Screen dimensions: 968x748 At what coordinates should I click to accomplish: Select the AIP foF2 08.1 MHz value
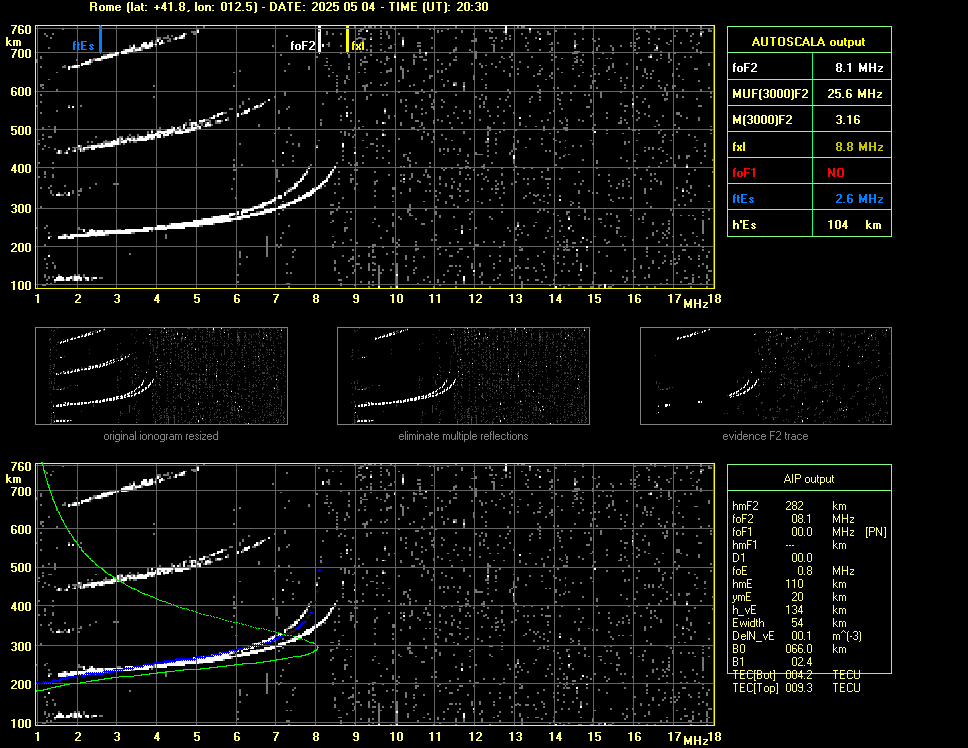coord(822,519)
